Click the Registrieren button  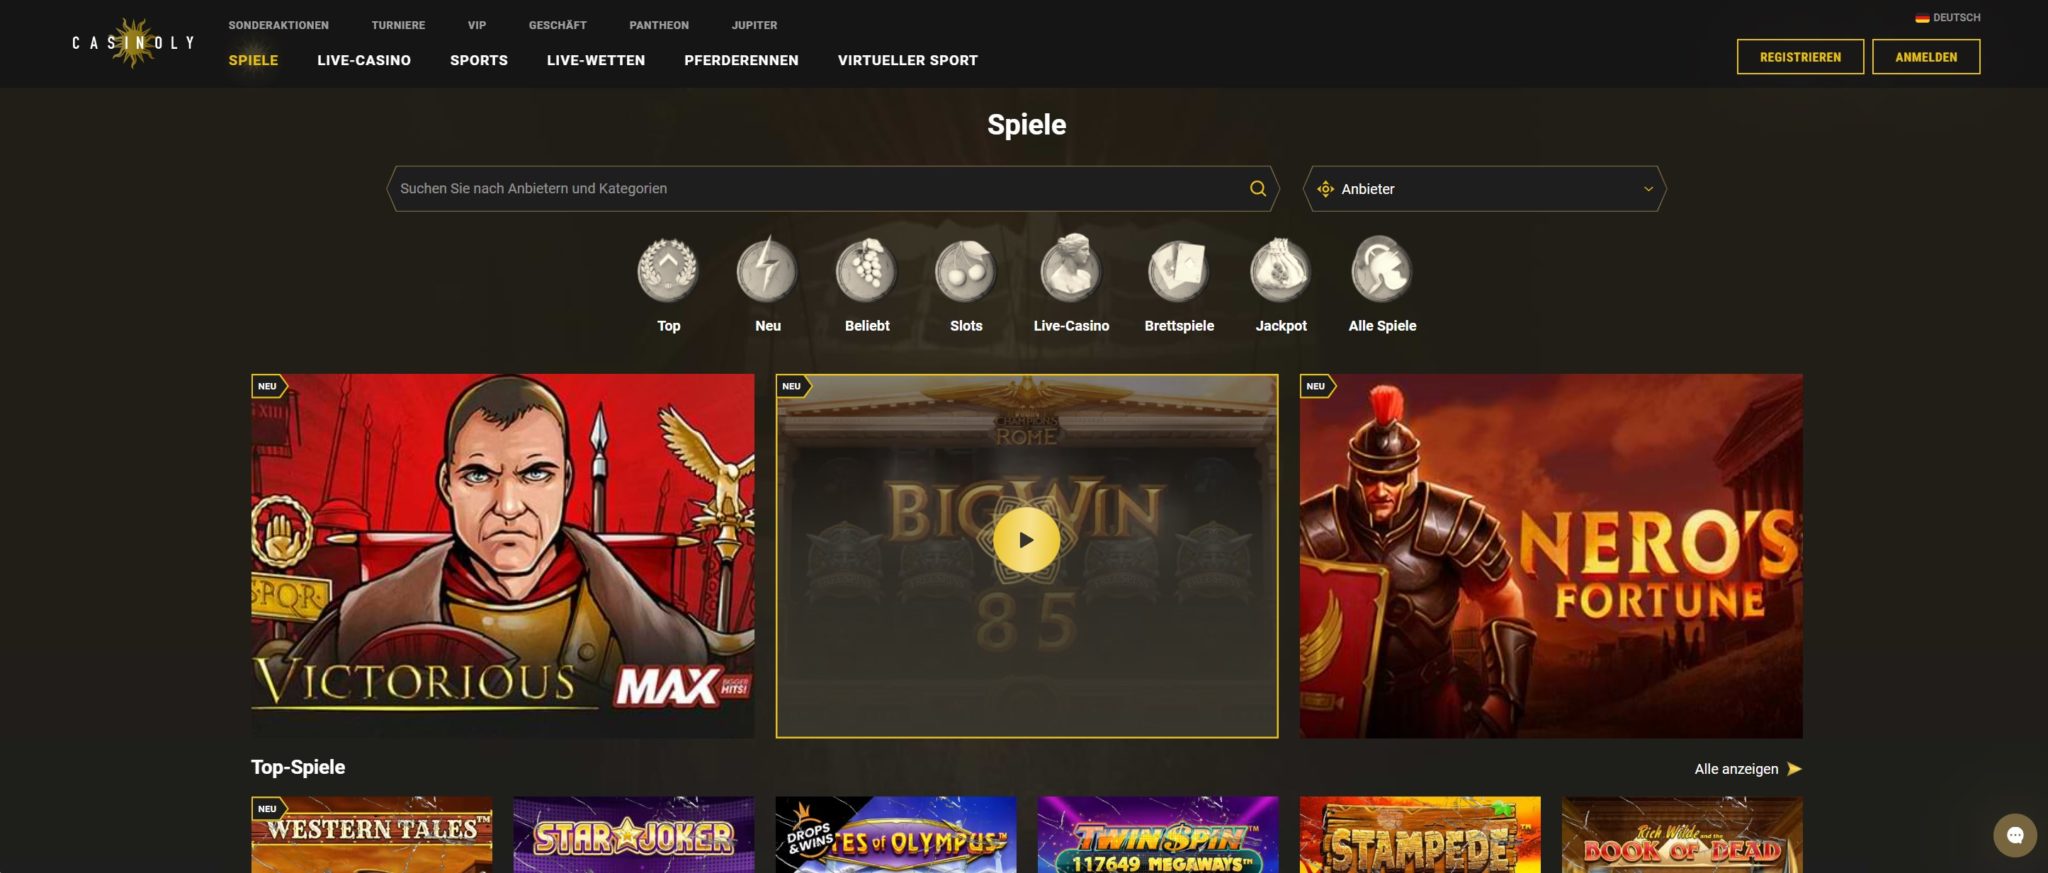pos(1800,57)
